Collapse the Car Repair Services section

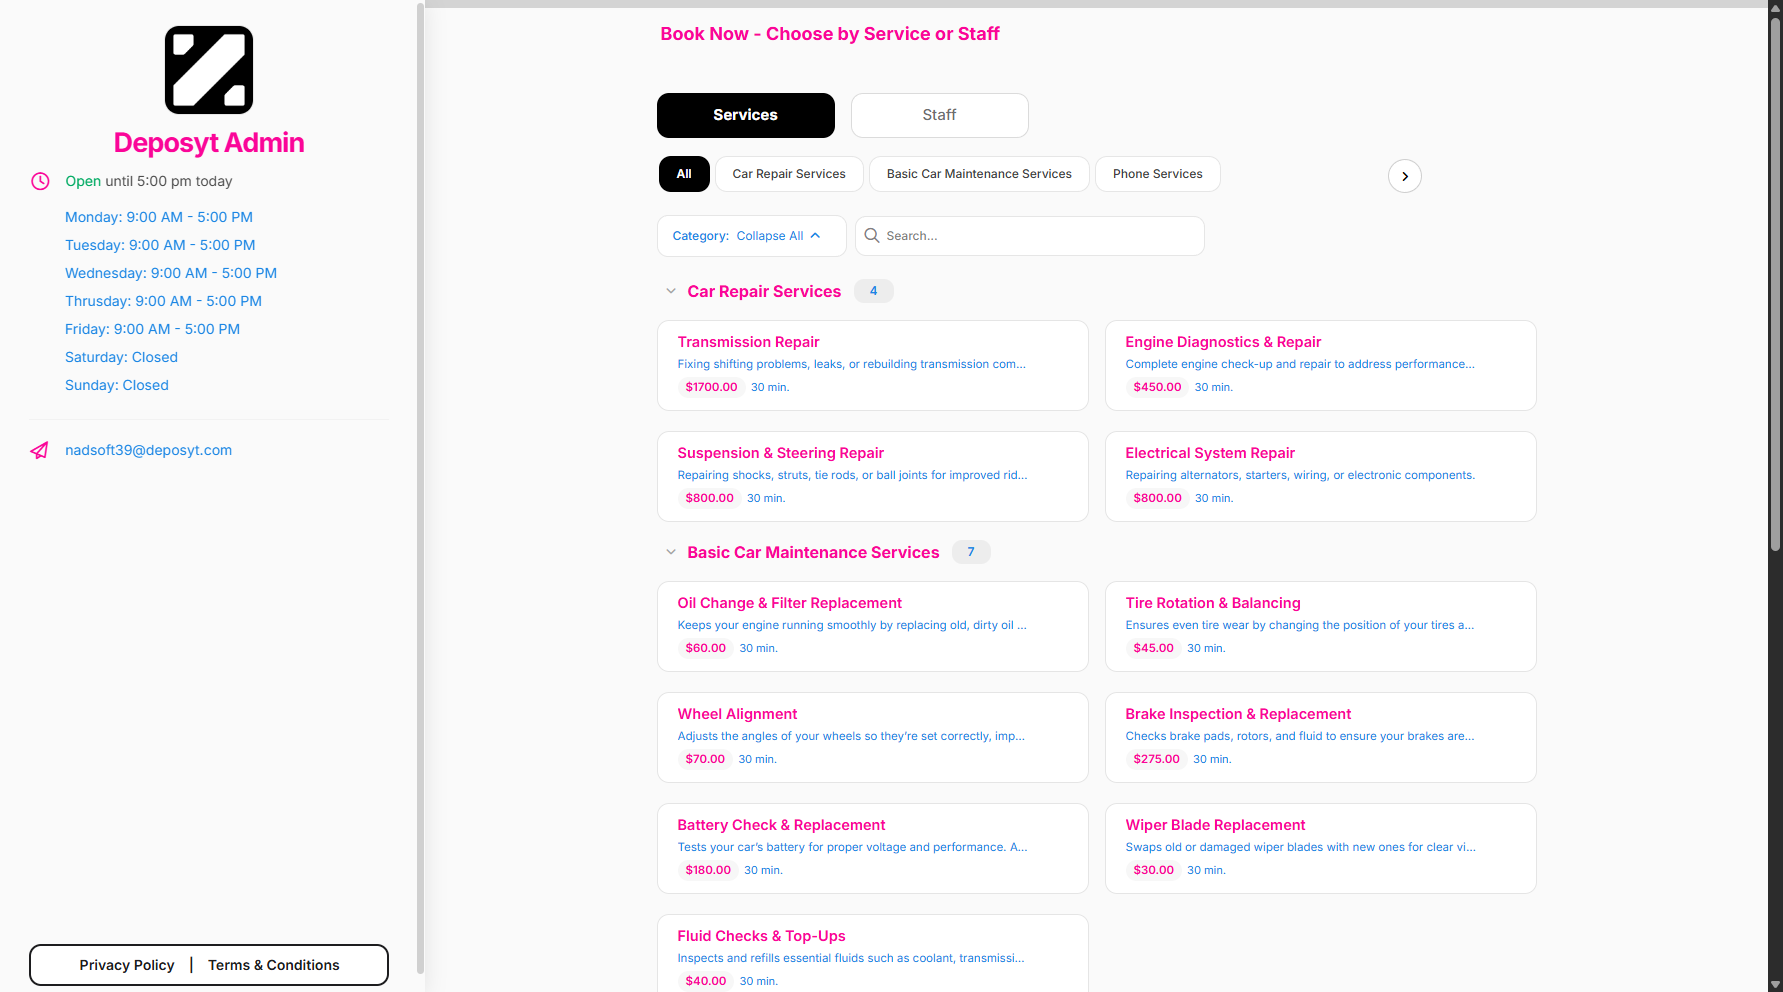click(671, 291)
